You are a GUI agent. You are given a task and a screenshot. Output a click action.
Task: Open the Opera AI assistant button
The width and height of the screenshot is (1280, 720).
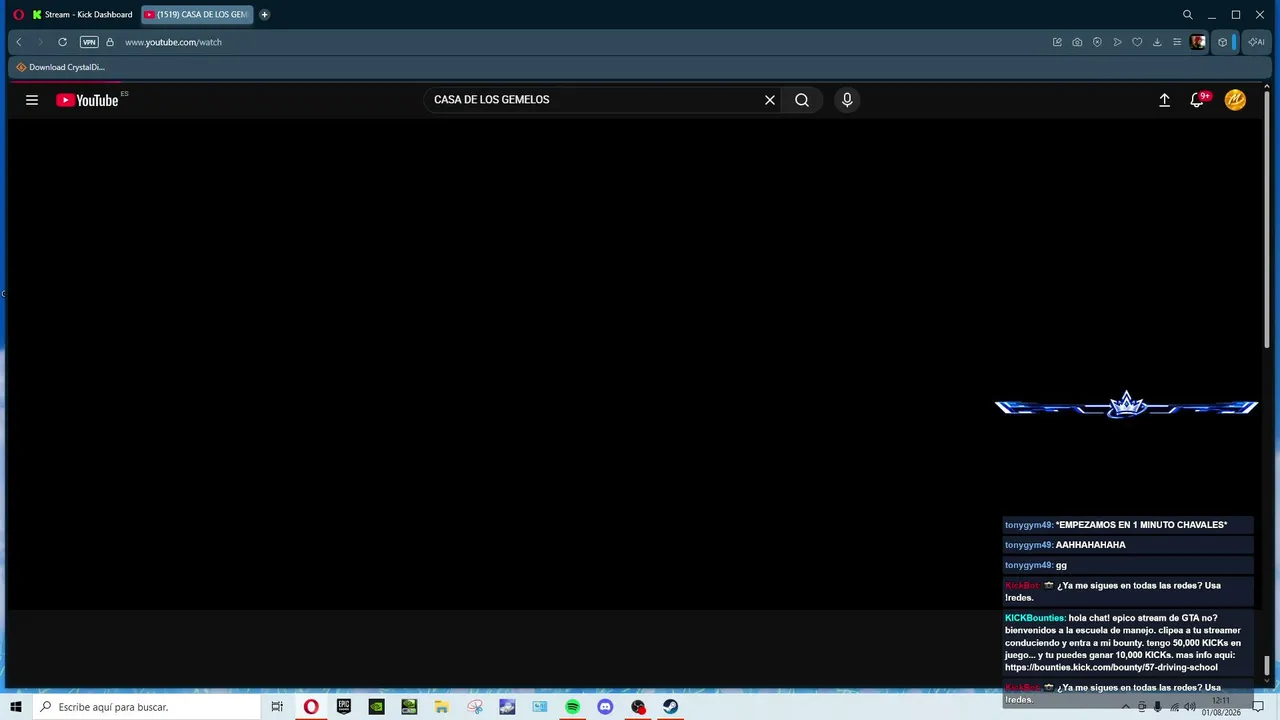click(1257, 42)
